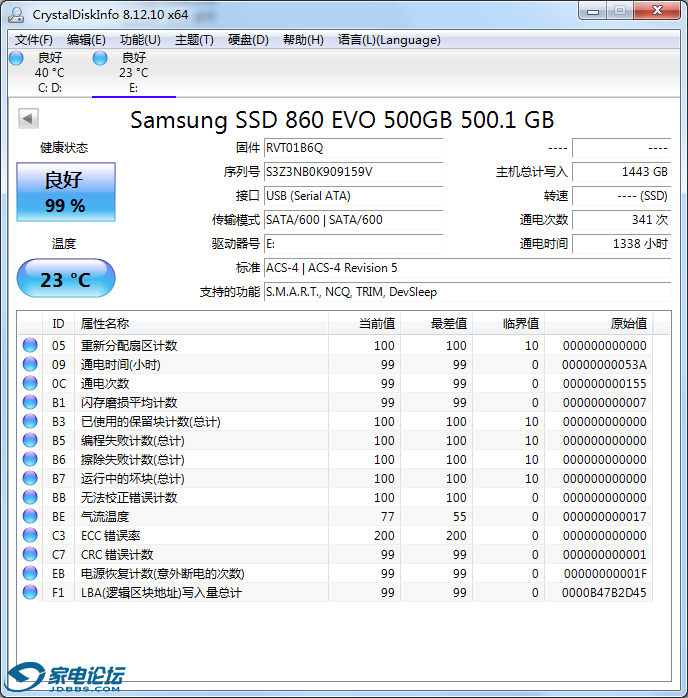Select the 通电时间(小时) attribute row
Image resolution: width=688 pixels, height=698 pixels.
tap(336, 364)
